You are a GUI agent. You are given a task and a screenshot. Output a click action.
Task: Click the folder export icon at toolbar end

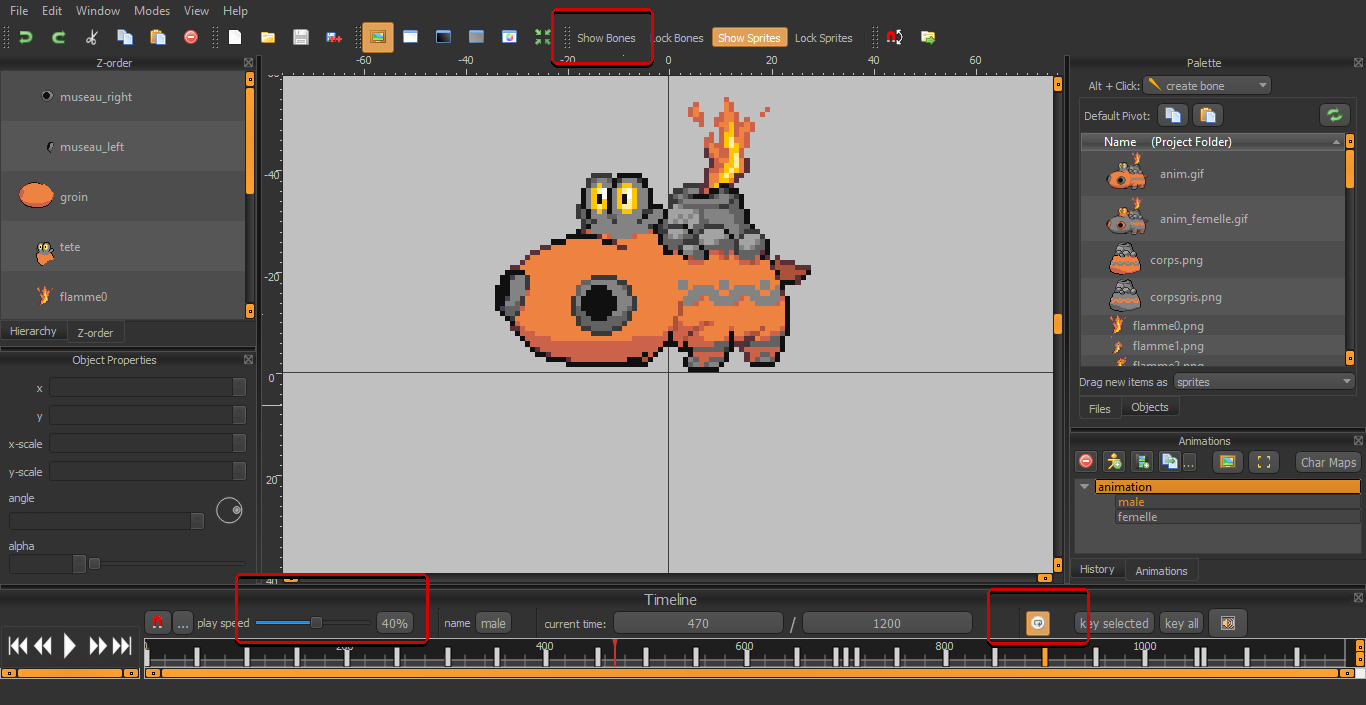point(928,37)
